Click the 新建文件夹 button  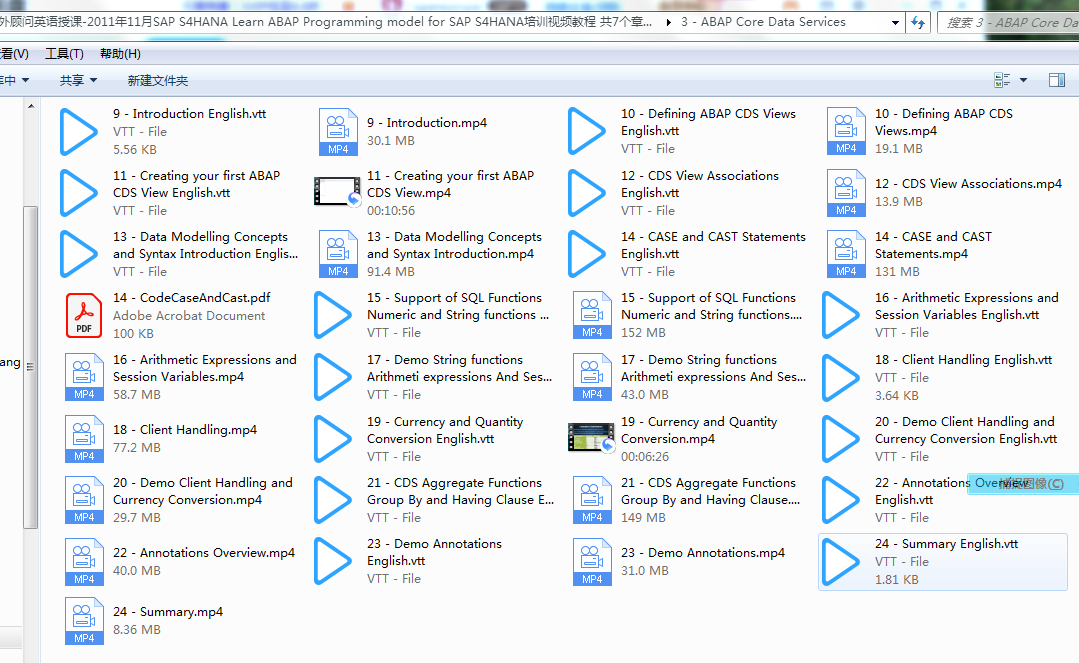pyautogui.click(x=158, y=81)
